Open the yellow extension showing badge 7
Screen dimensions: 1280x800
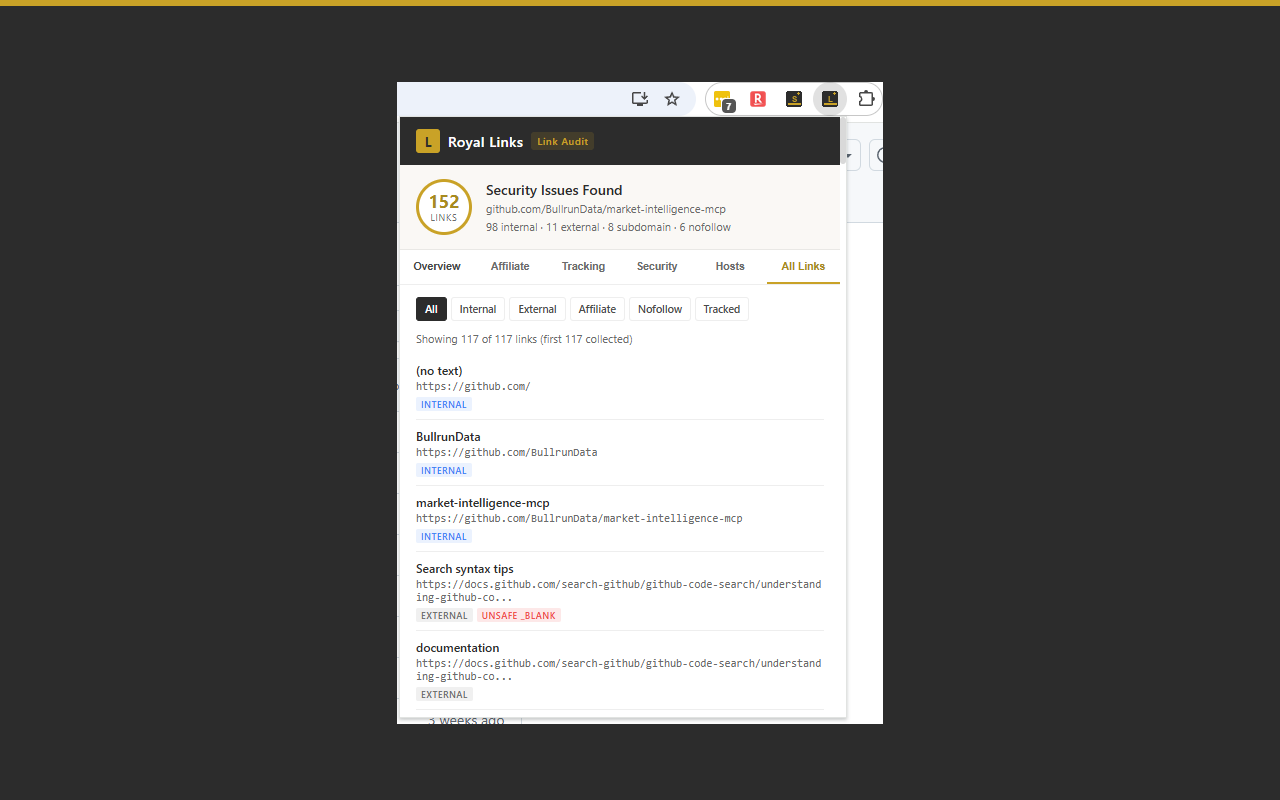pyautogui.click(x=722, y=99)
